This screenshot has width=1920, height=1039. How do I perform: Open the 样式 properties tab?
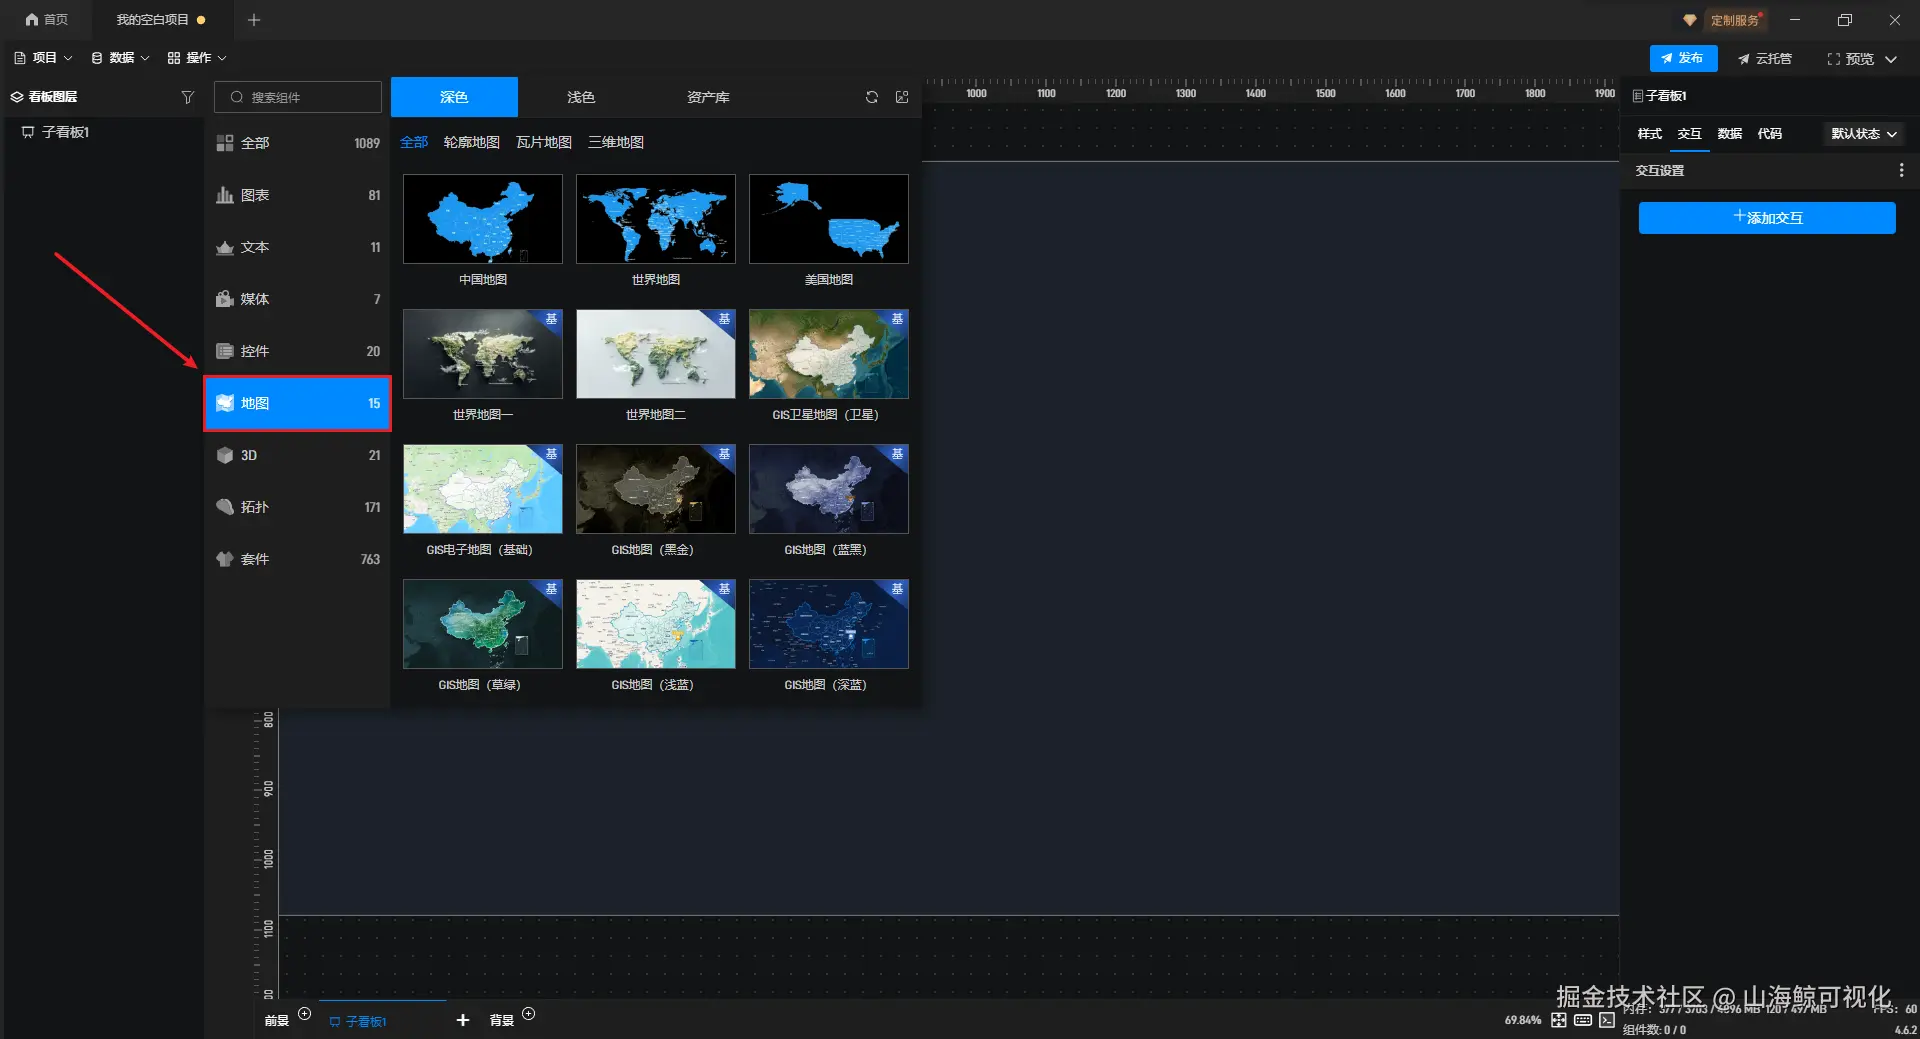[1649, 133]
